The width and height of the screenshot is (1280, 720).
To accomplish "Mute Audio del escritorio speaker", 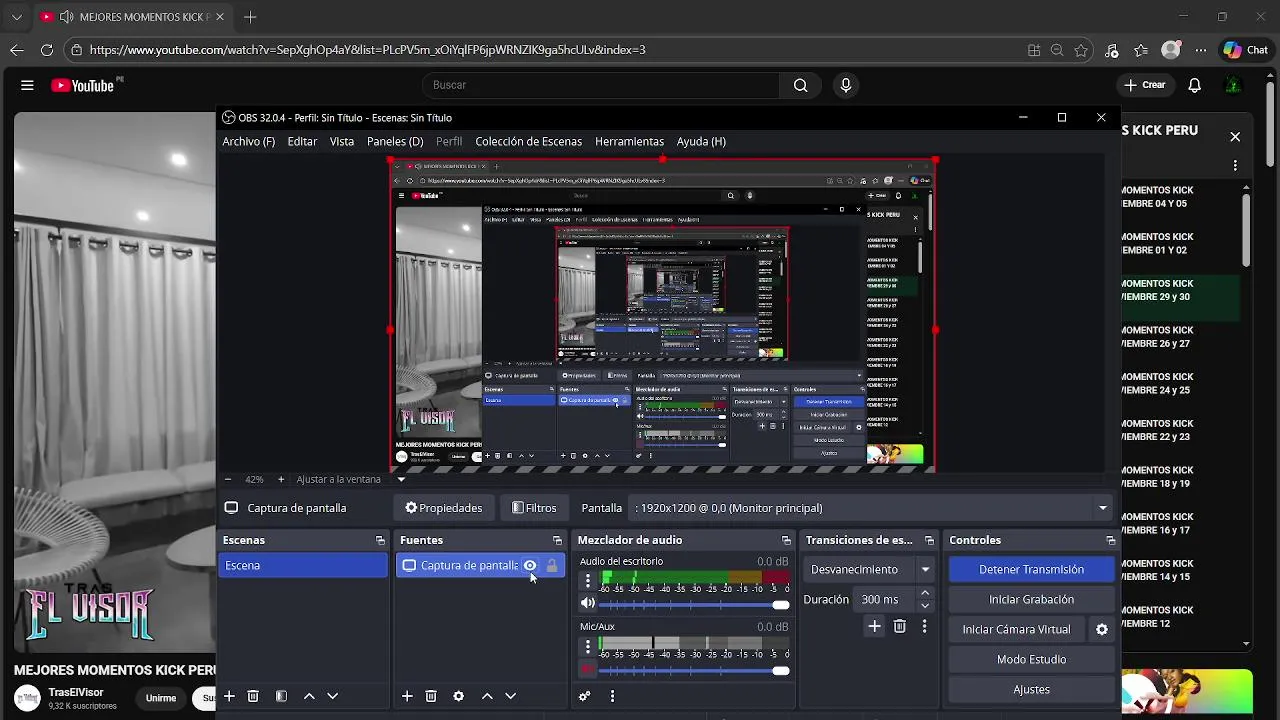I will (588, 603).
